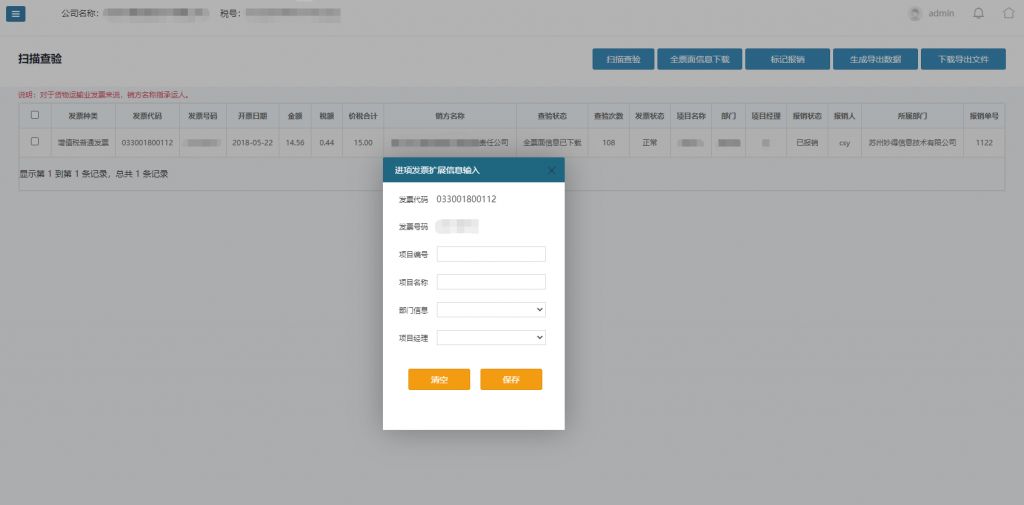Click the 保存 button
The height and width of the screenshot is (505, 1024).
point(511,380)
